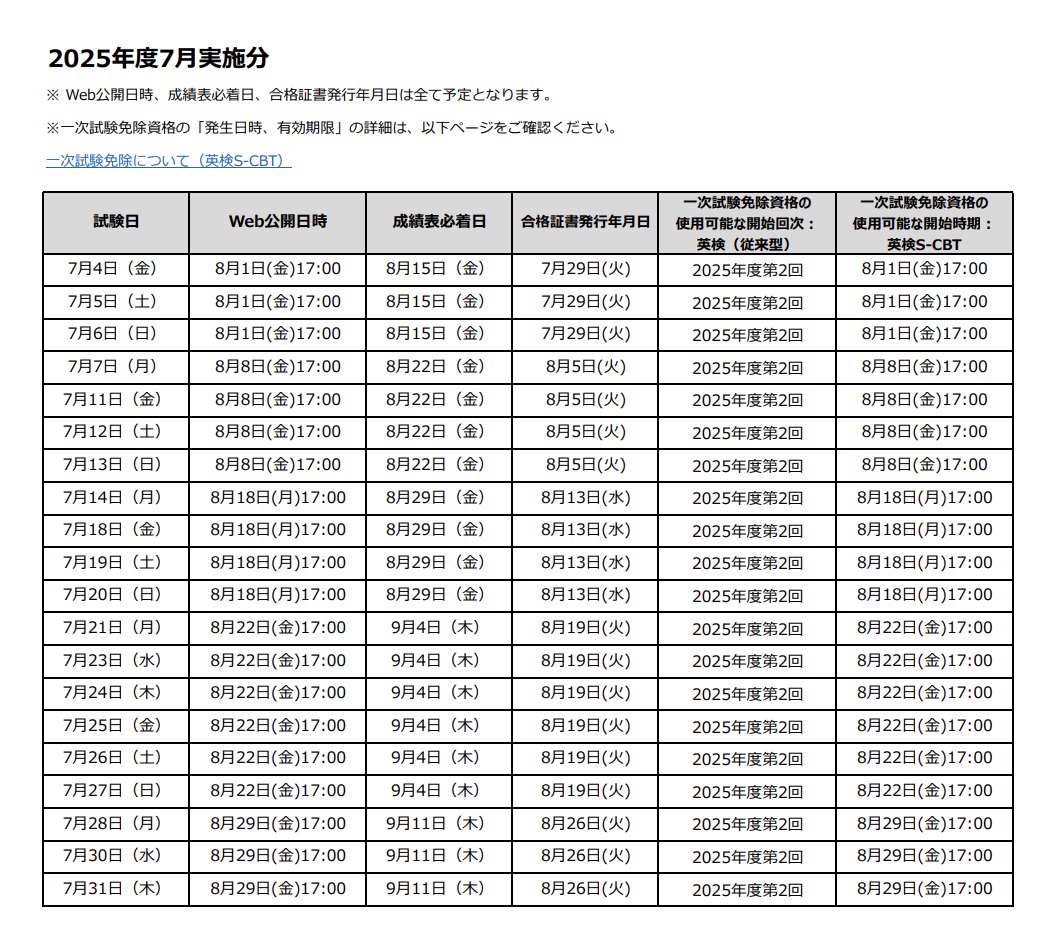The width and height of the screenshot is (1062, 938).
Task: Click 2025年度第2回 in the 7月31日 row
Action: 747,889
